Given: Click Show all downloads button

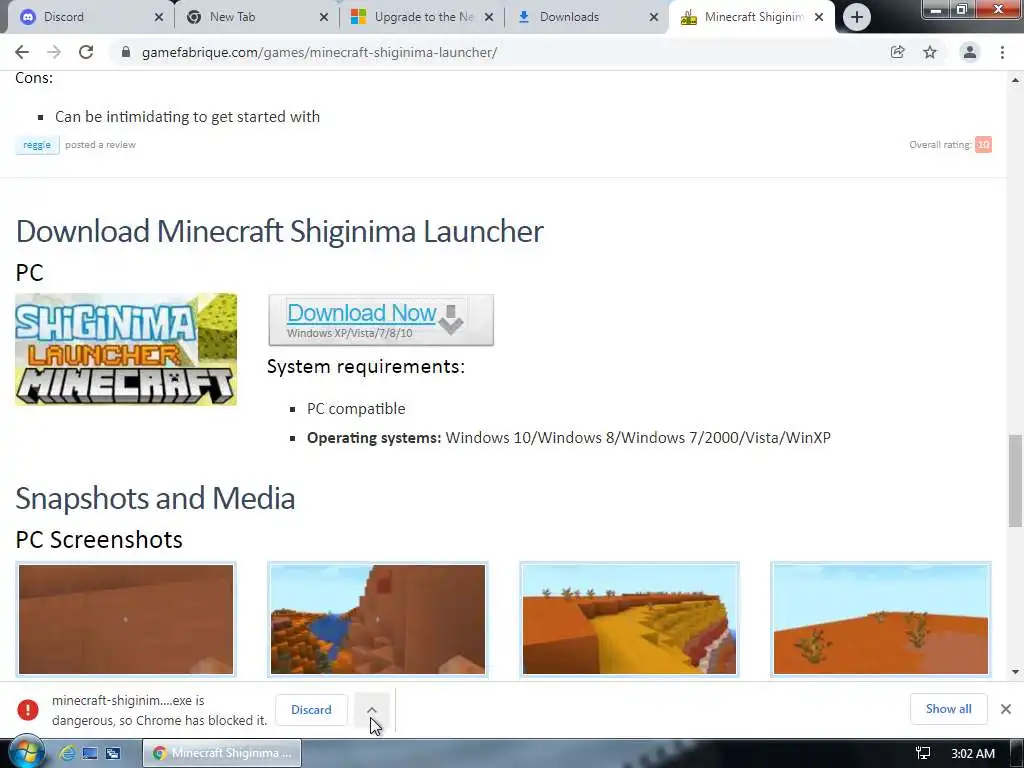Looking at the screenshot, I should pos(948,709).
